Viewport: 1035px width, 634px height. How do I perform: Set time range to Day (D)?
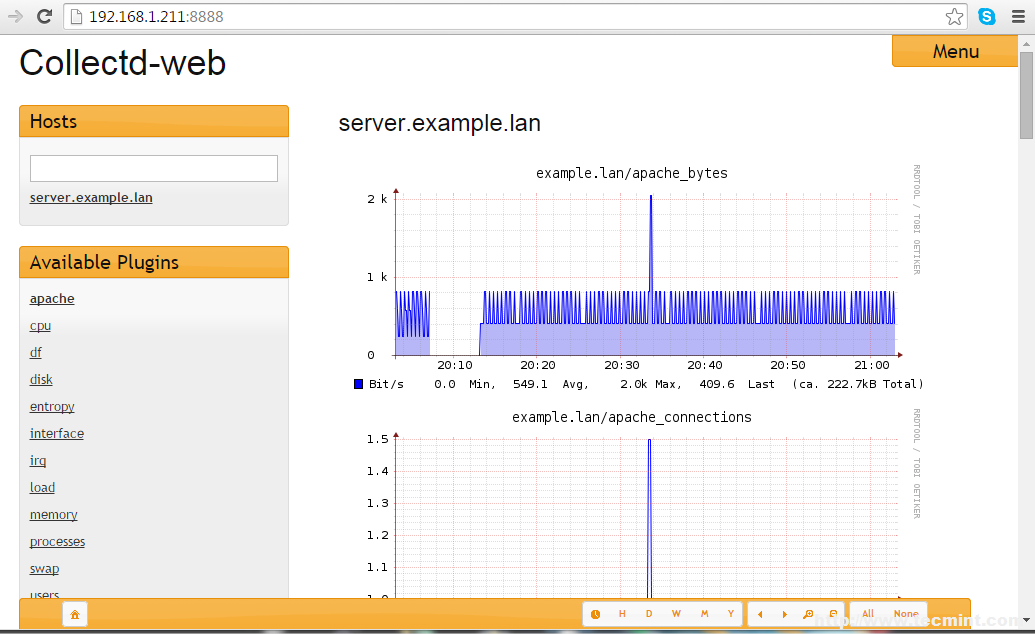(x=649, y=614)
